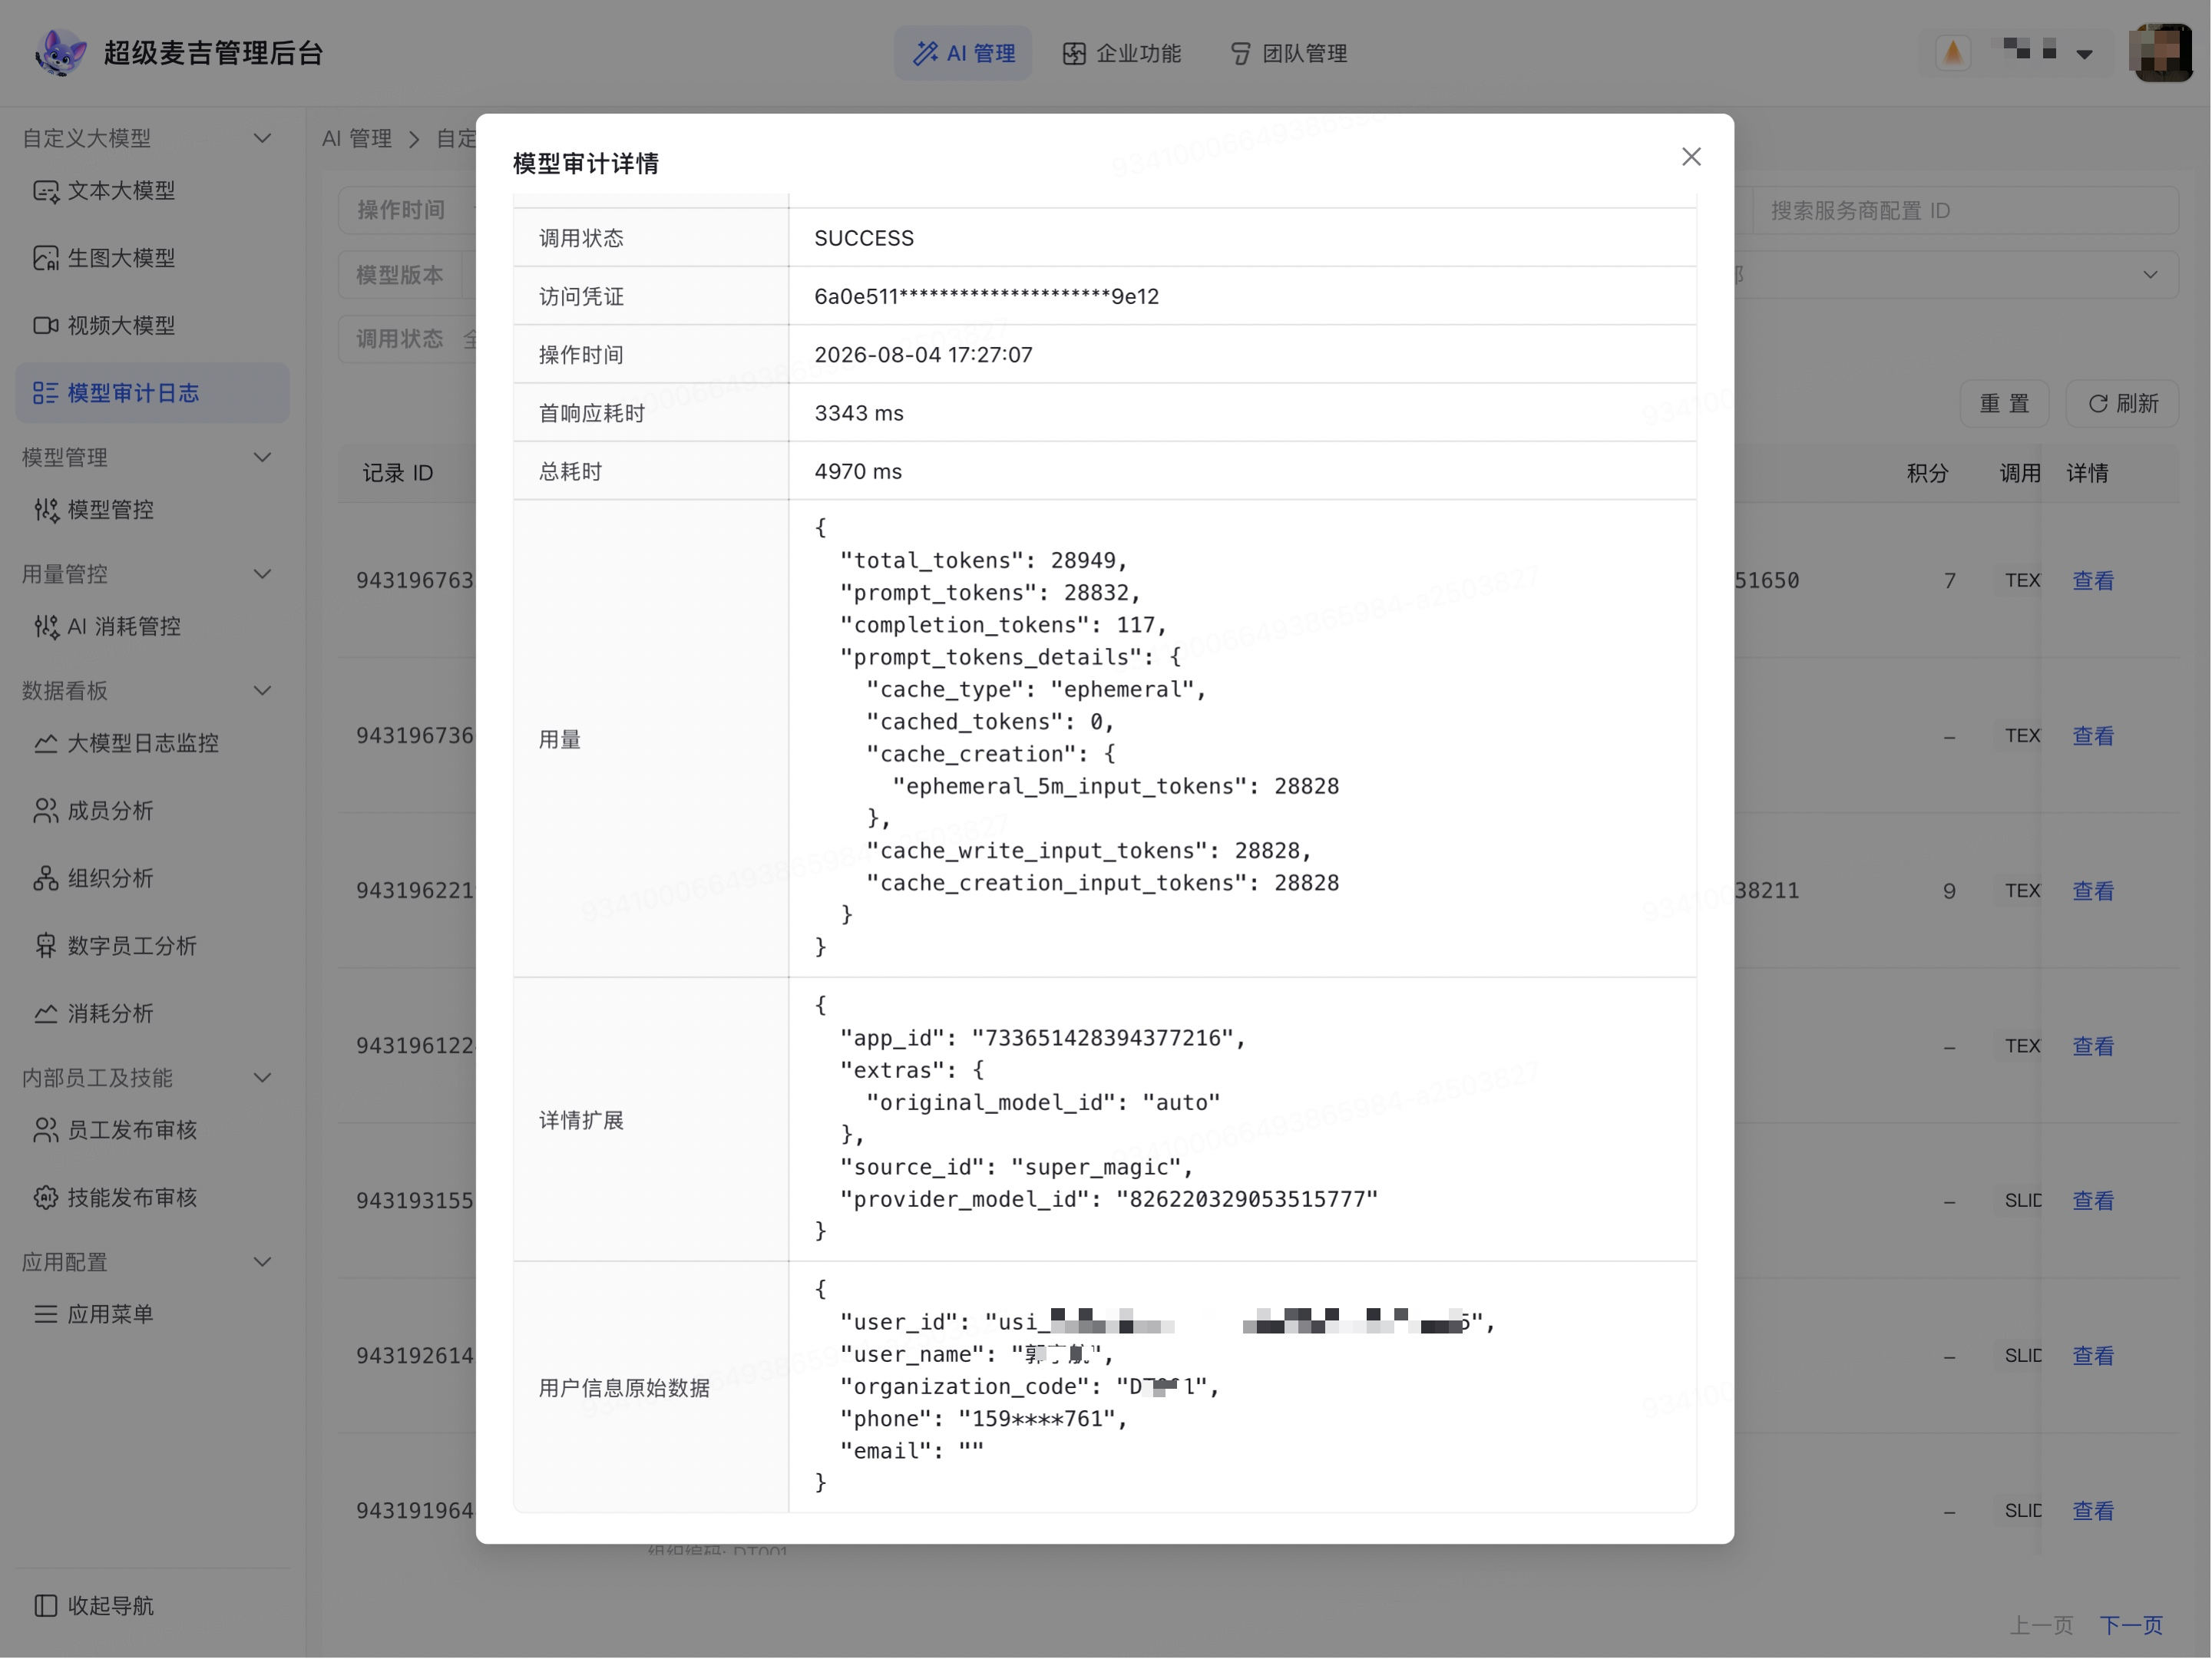
Task: Open 文本大模型 in sidebar
Action: pyautogui.click(x=152, y=191)
